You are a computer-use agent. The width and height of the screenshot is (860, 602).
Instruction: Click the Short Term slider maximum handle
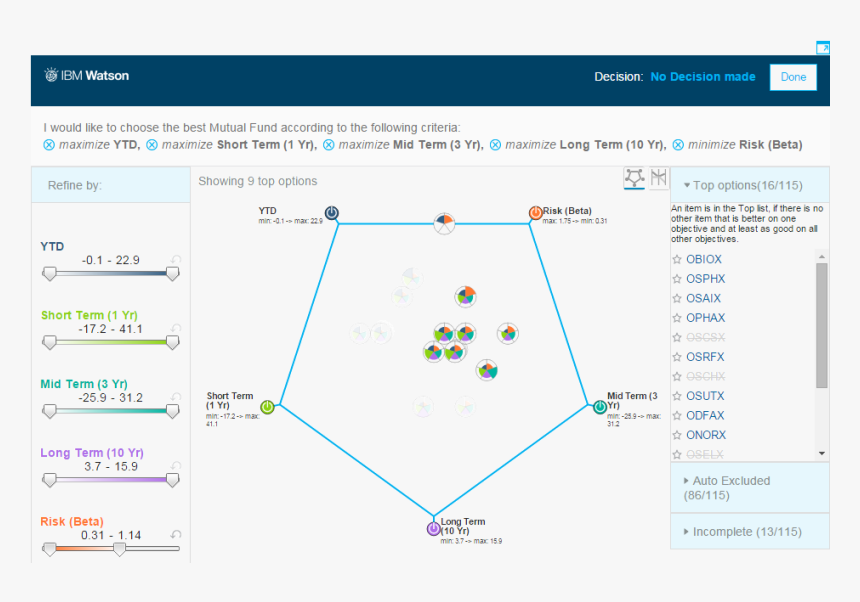click(x=172, y=343)
